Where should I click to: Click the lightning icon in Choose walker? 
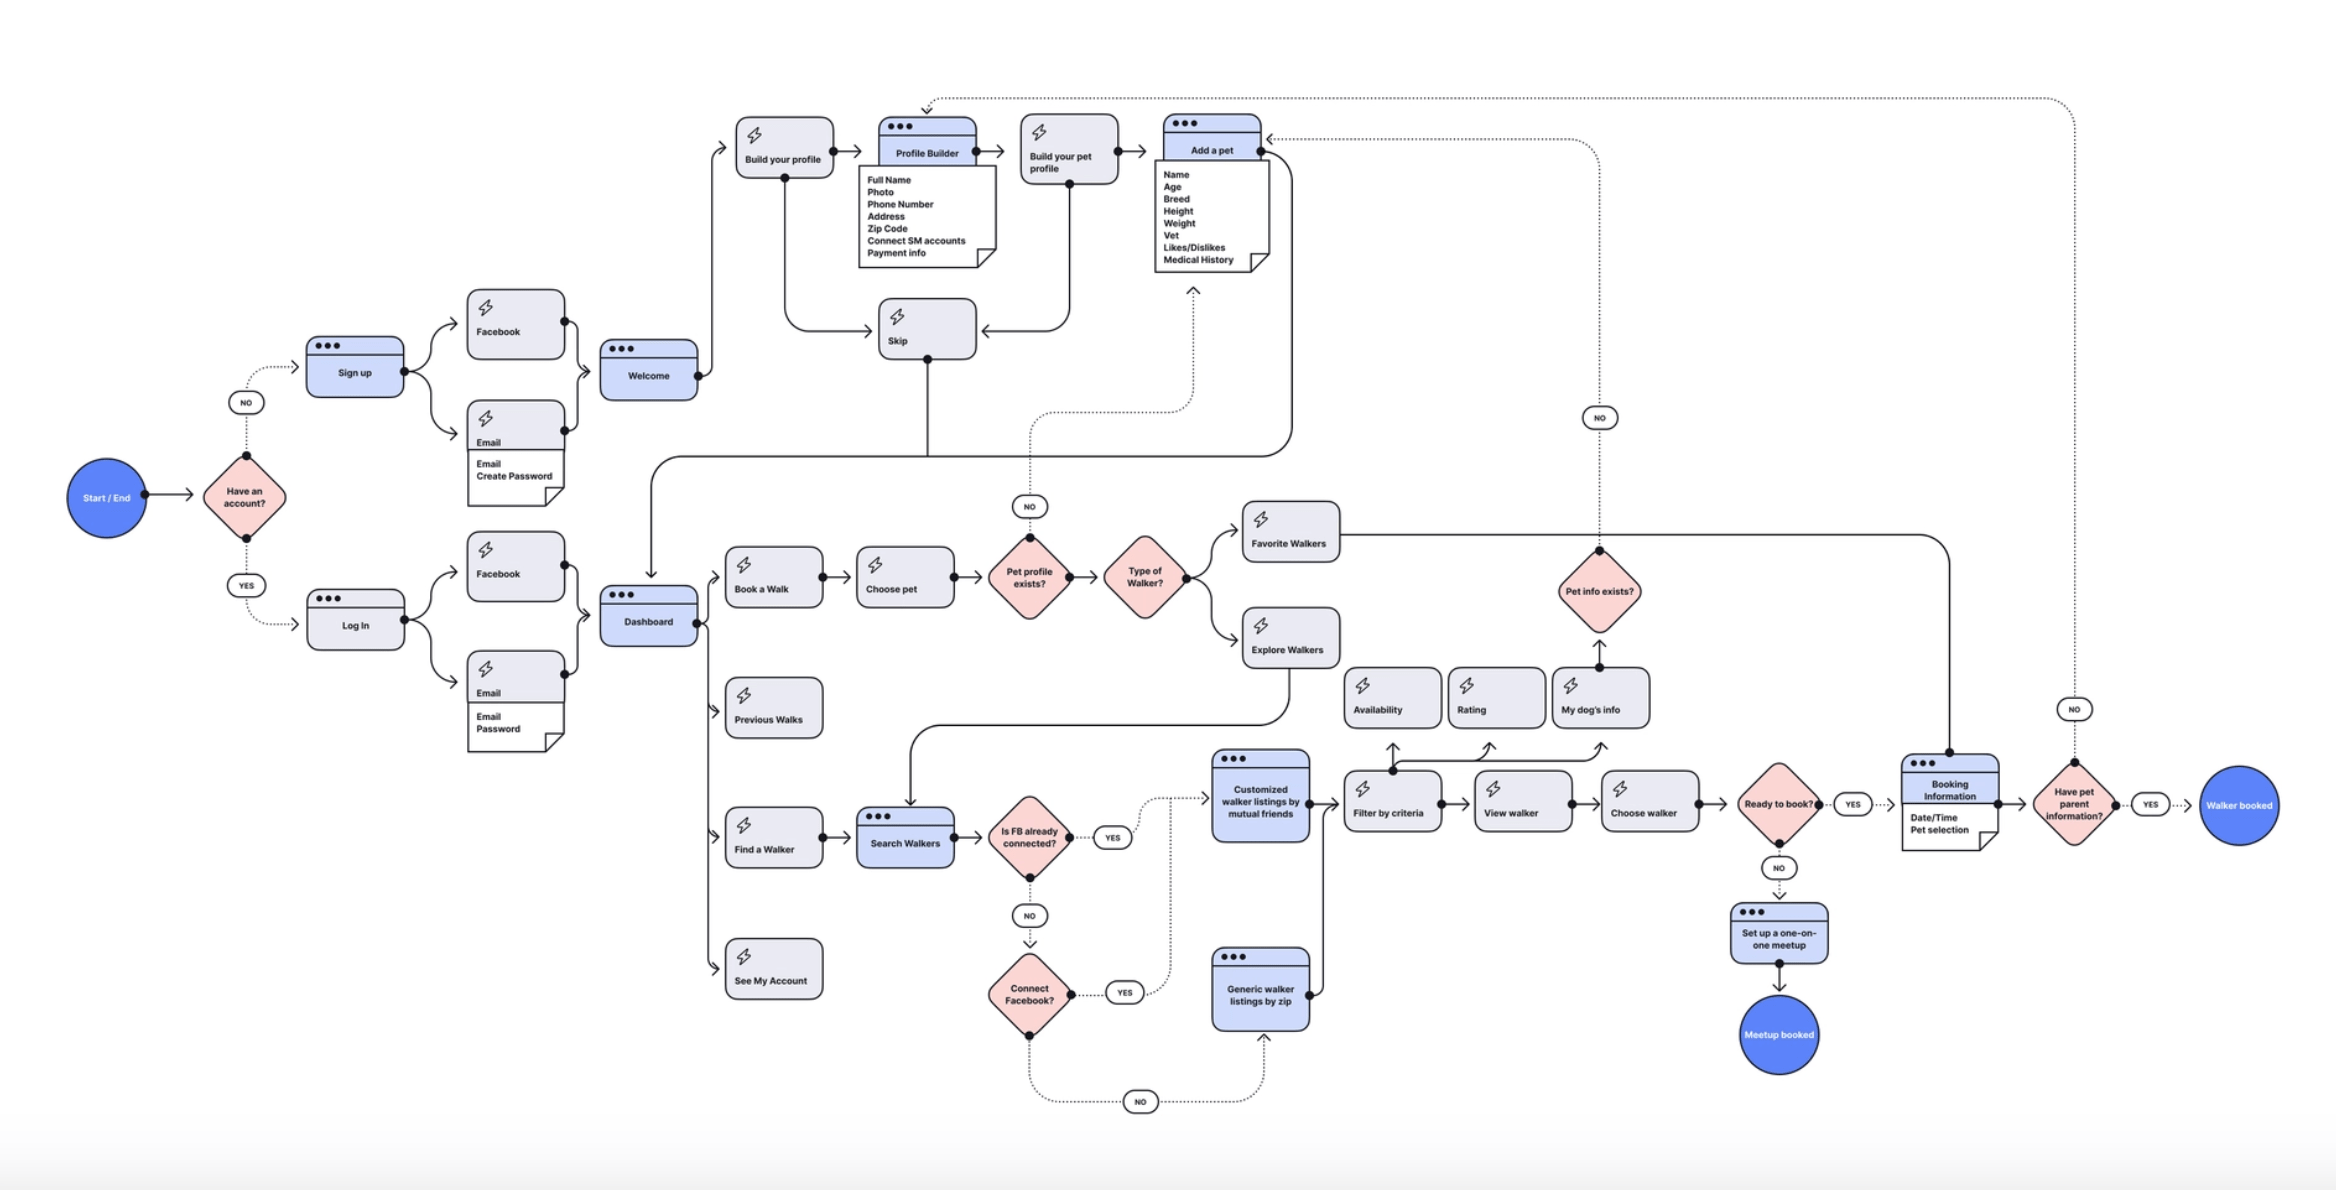click(1620, 789)
